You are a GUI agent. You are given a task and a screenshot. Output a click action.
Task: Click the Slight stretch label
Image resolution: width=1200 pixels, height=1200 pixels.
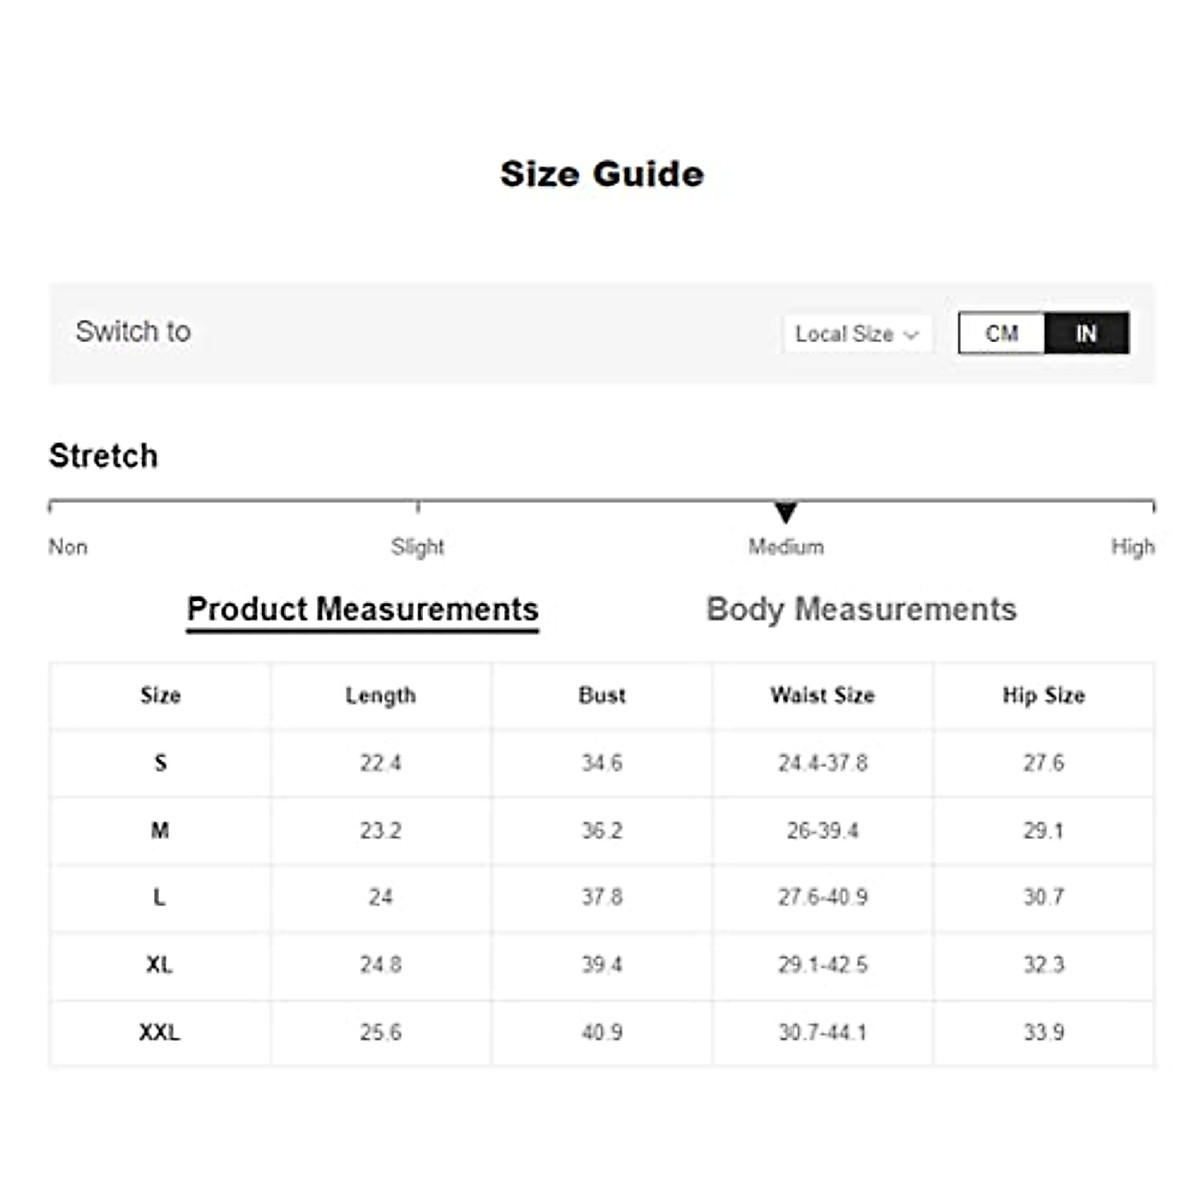pos(417,547)
